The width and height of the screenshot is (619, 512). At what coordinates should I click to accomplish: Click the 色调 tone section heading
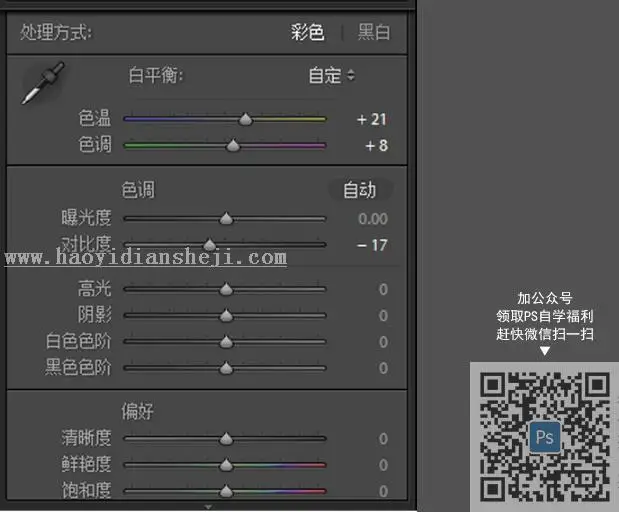coord(138,190)
